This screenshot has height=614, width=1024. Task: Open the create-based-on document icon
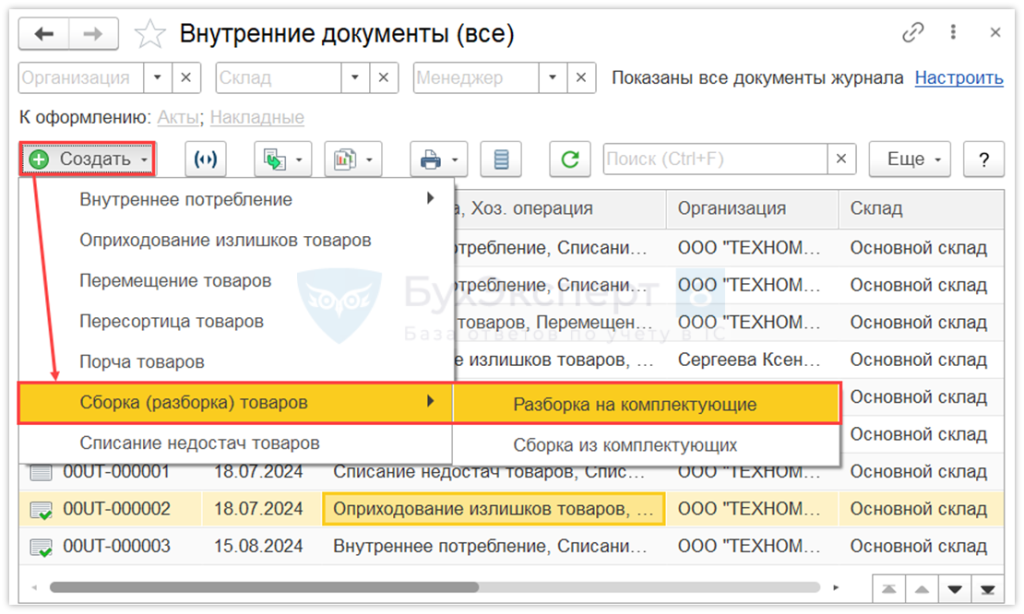click(x=283, y=159)
